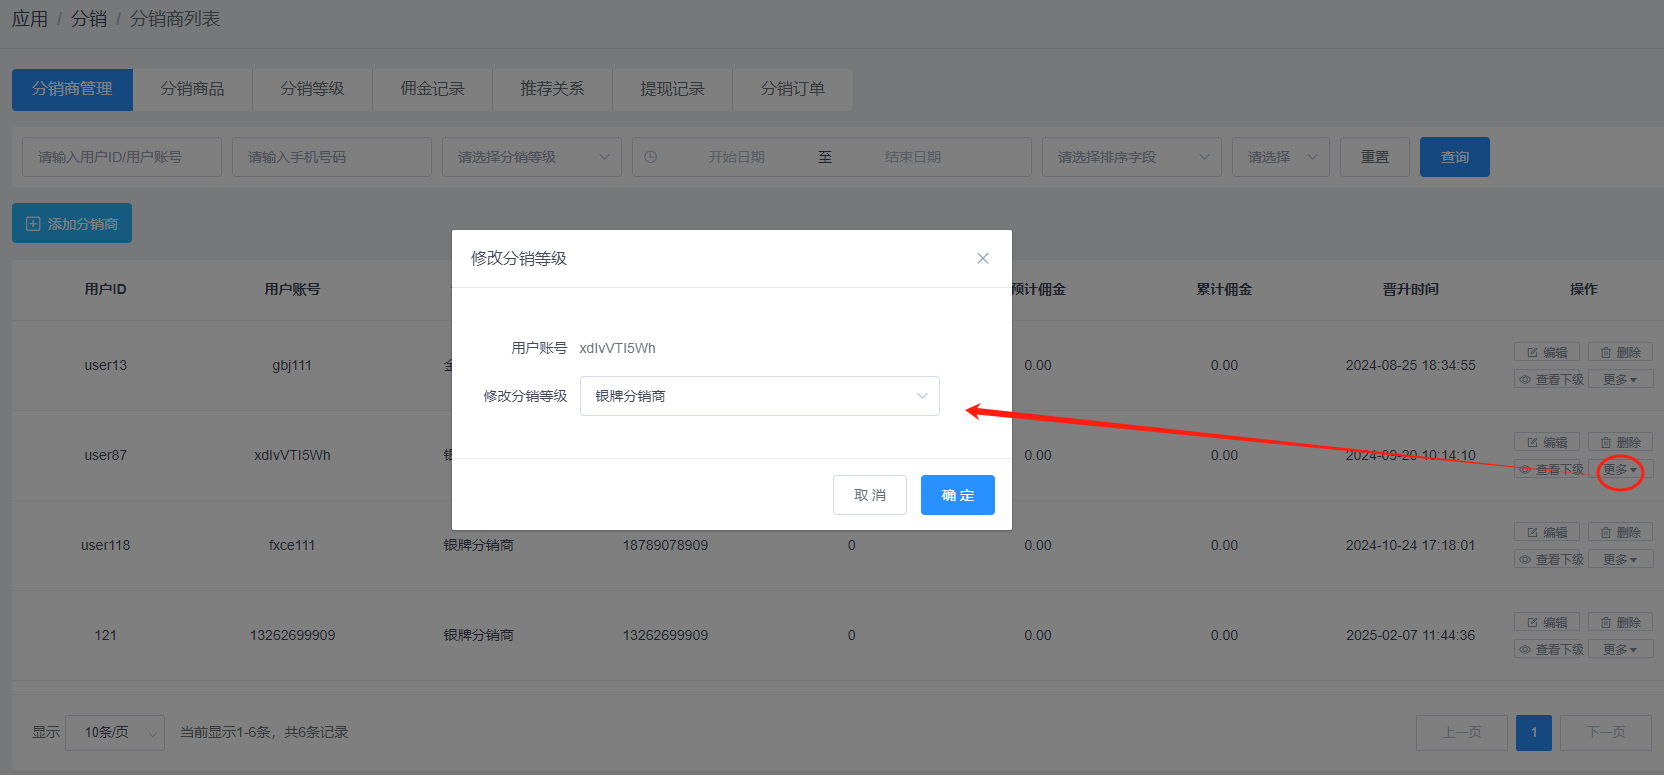Open the 修改分销等级 level dropdown
Viewport: 1664px width, 775px height.
[759, 396]
